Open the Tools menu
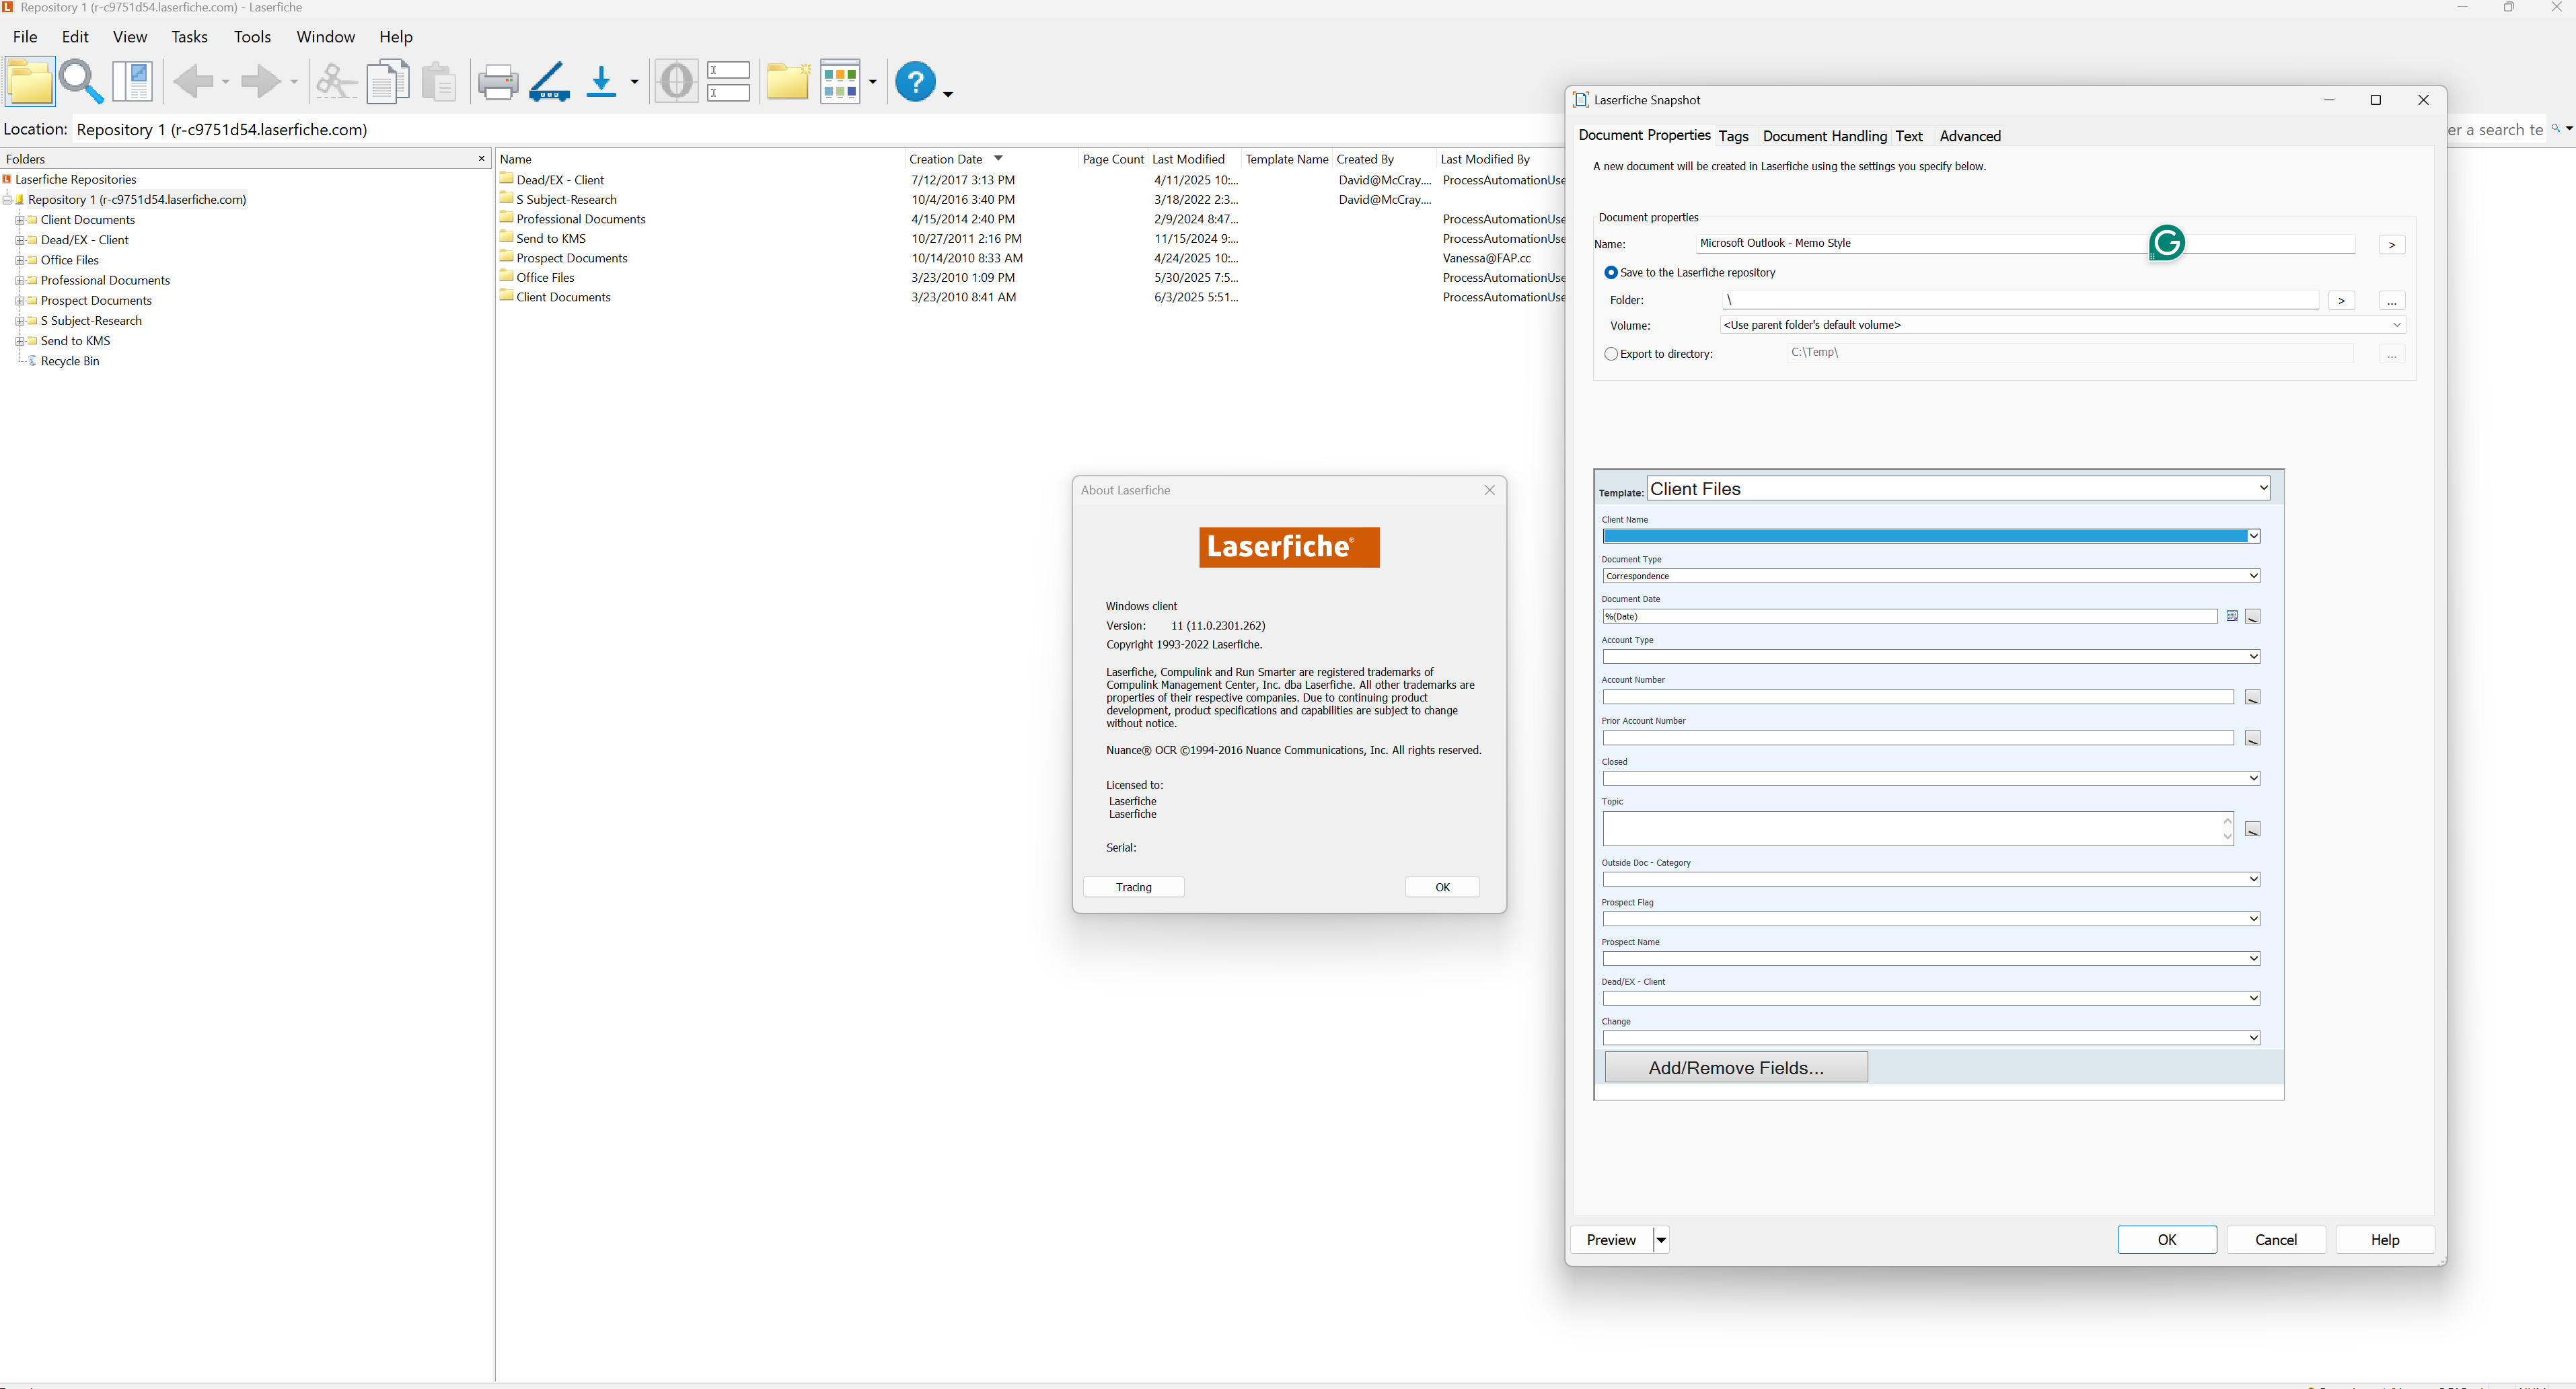2576x1389 pixels. (x=252, y=37)
